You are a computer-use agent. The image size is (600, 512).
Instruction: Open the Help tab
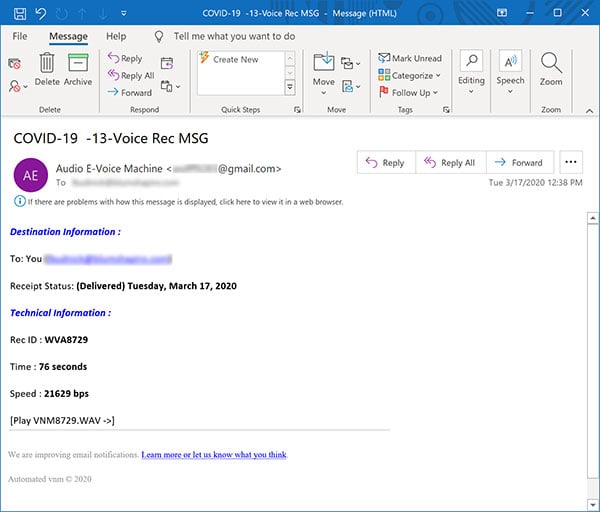tap(116, 36)
